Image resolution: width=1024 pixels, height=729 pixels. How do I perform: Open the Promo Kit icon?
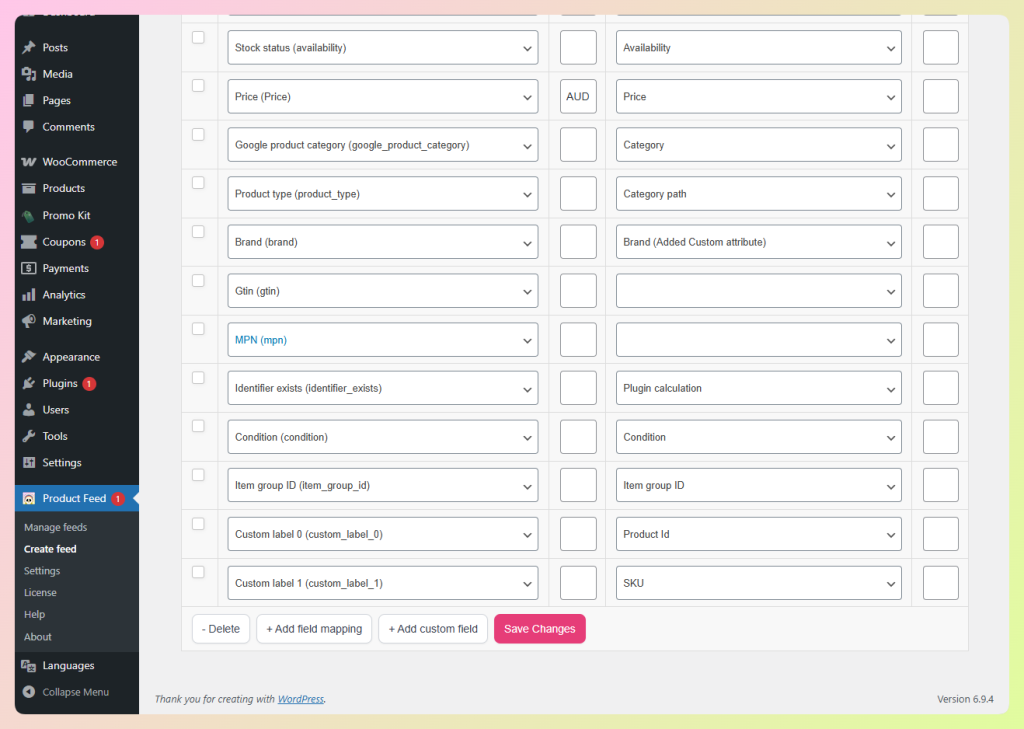click(x=27, y=215)
